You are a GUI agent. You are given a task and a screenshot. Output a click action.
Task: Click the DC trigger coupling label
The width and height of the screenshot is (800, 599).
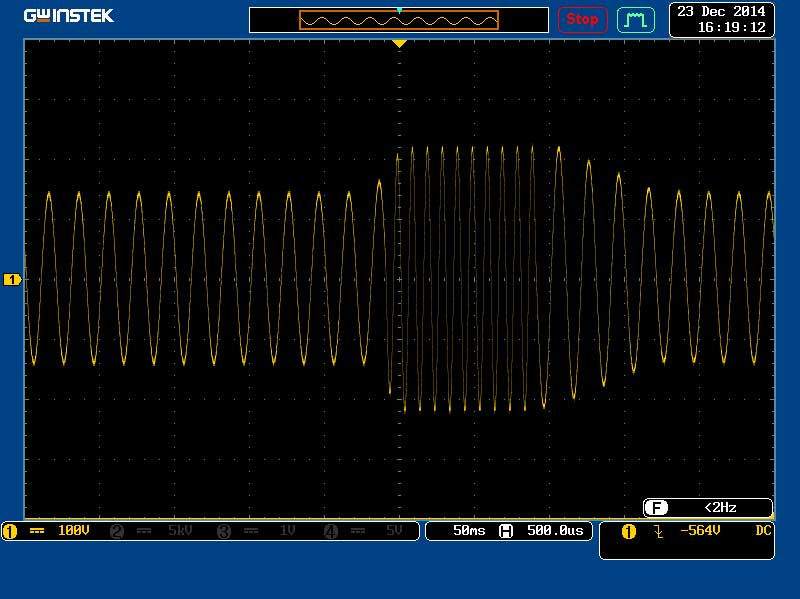(x=763, y=531)
